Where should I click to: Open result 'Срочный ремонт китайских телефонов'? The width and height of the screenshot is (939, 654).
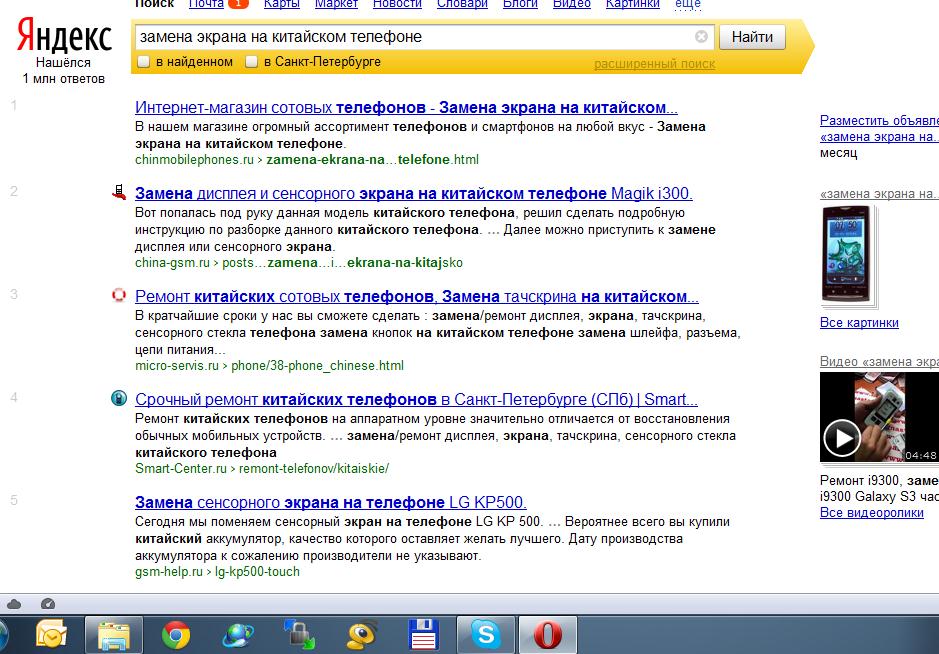pyautogui.click(x=416, y=399)
